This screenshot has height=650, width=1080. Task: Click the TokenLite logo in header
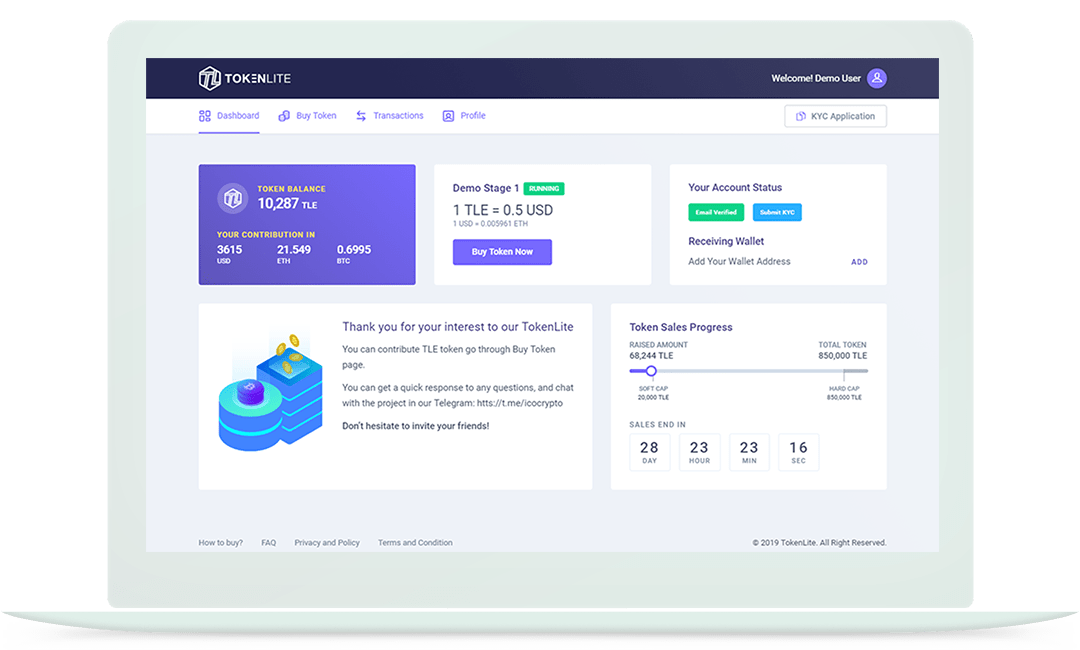tap(244, 78)
